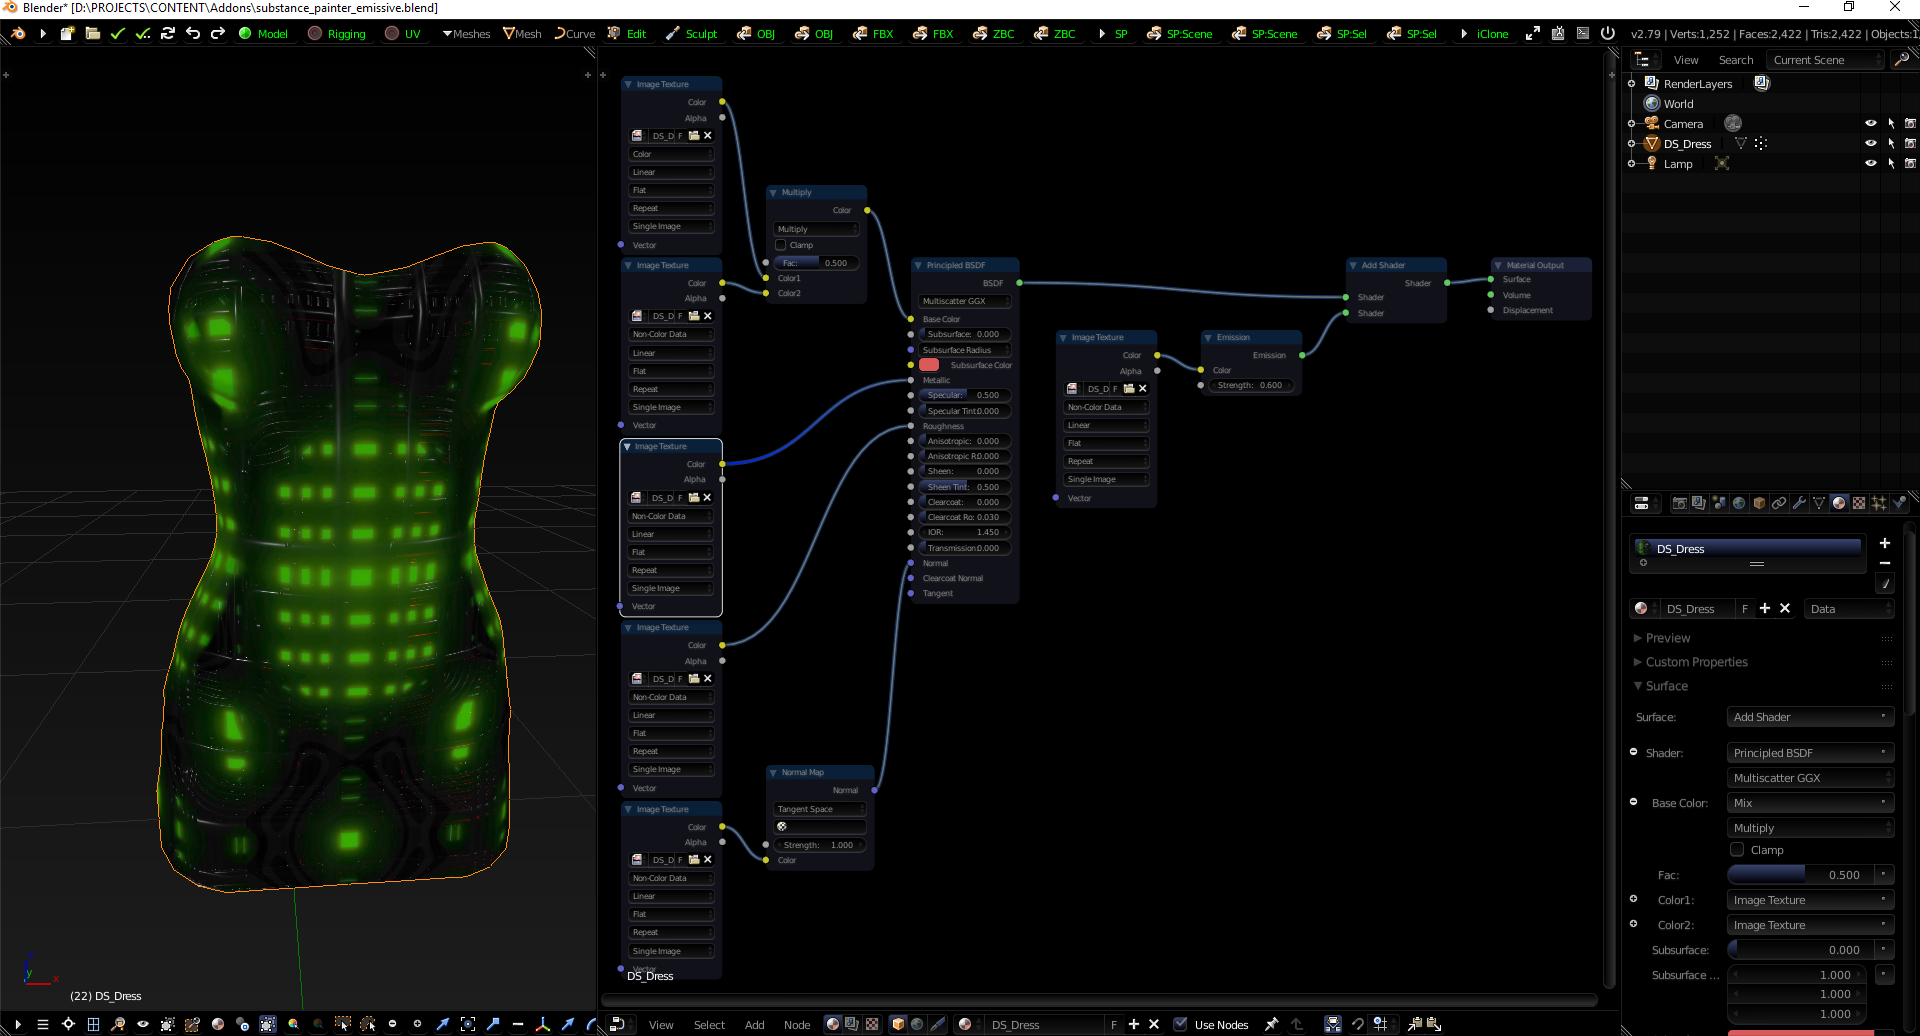Click the open folder icon in toolbar
Screen dimensions: 1920x1036
point(93,33)
